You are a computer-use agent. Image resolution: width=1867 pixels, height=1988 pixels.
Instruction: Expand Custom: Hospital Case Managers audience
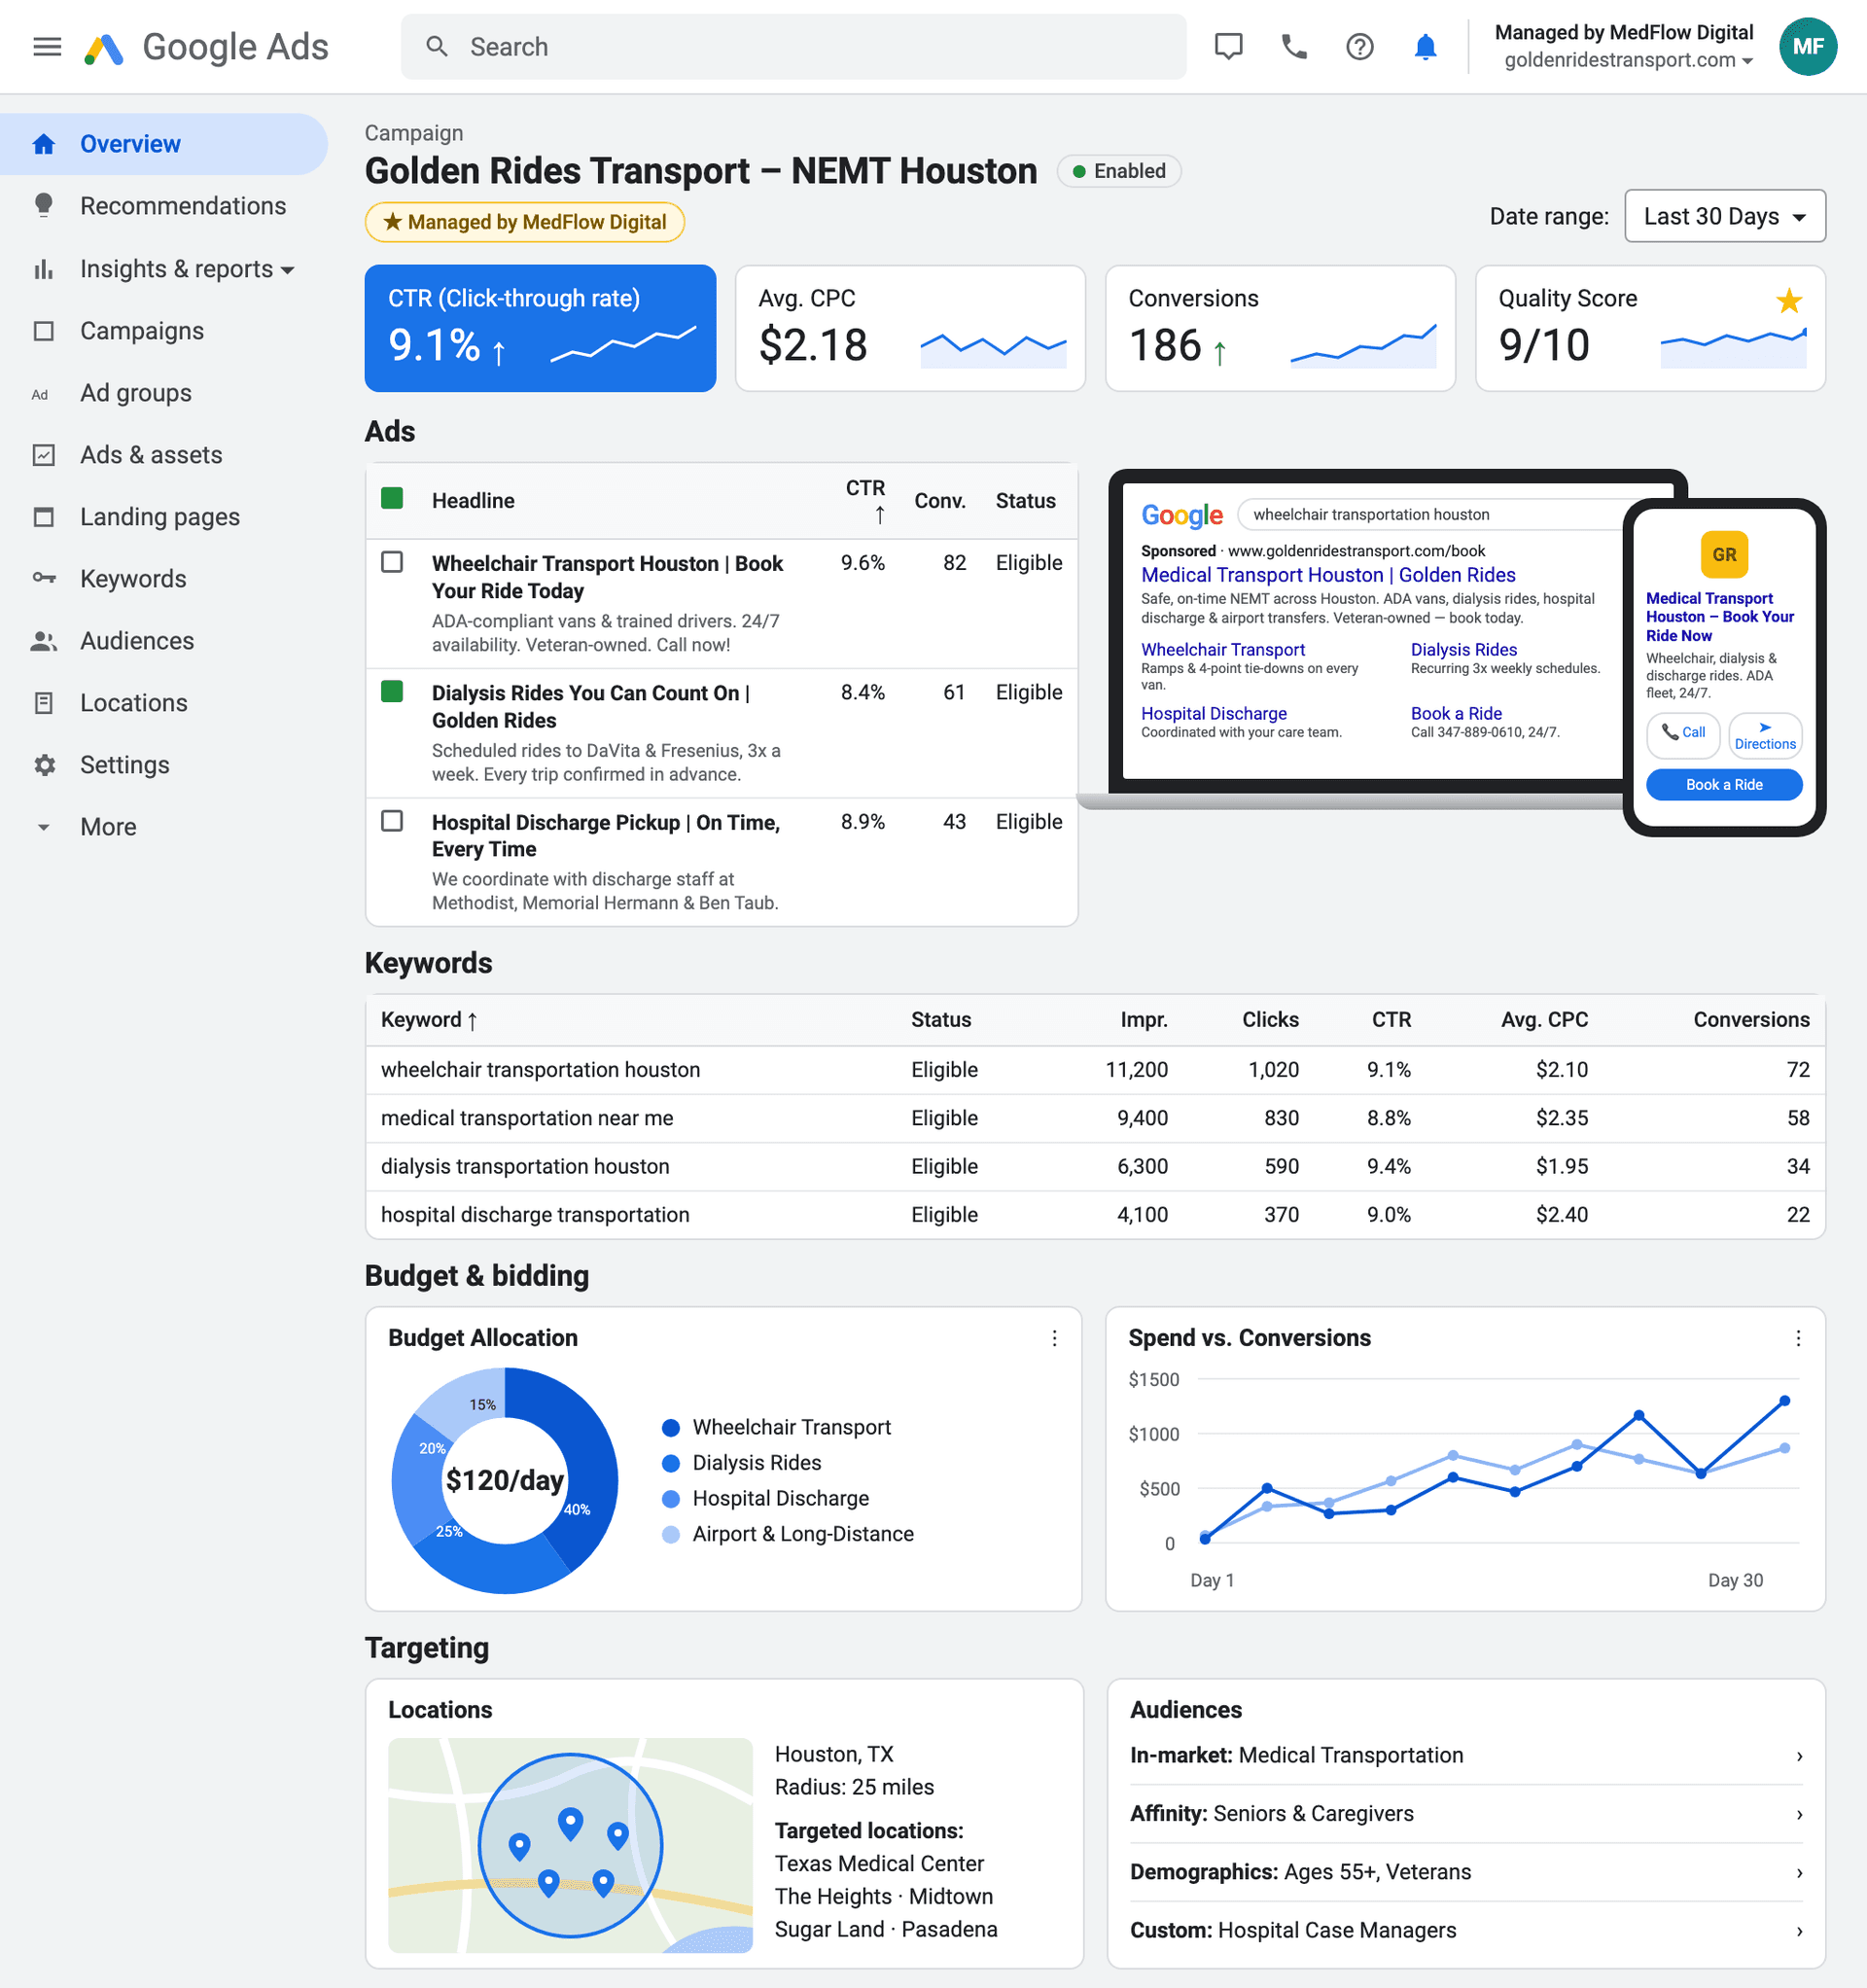[1466, 1931]
